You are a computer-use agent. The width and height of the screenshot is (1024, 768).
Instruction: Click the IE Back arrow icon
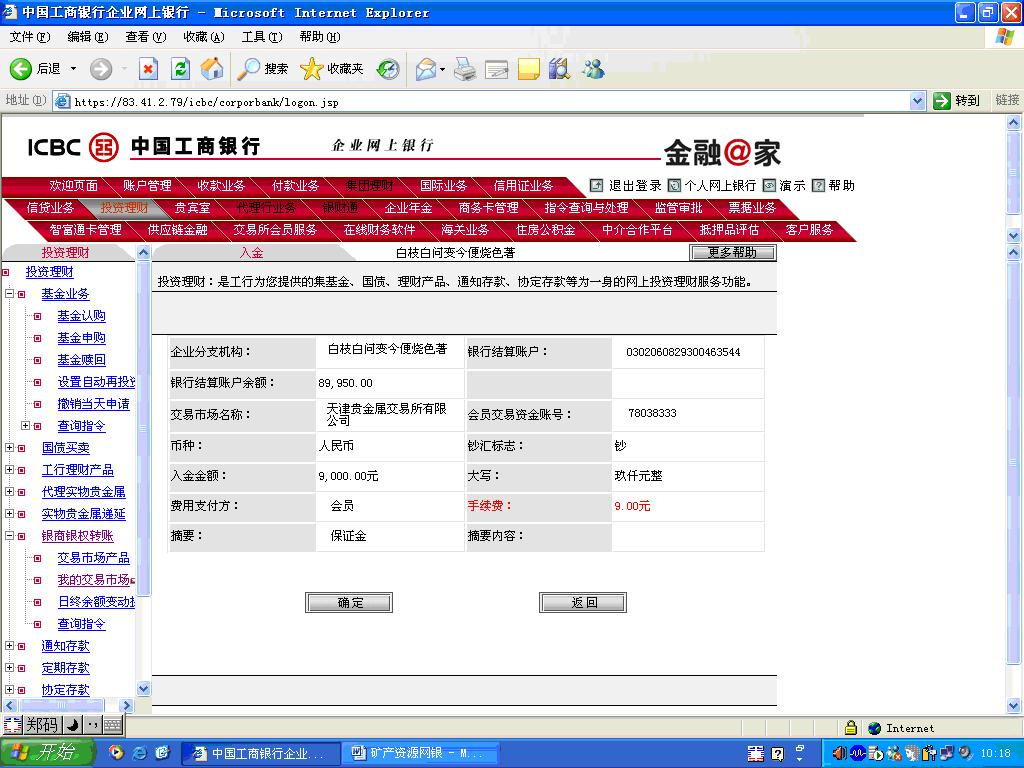coord(20,69)
